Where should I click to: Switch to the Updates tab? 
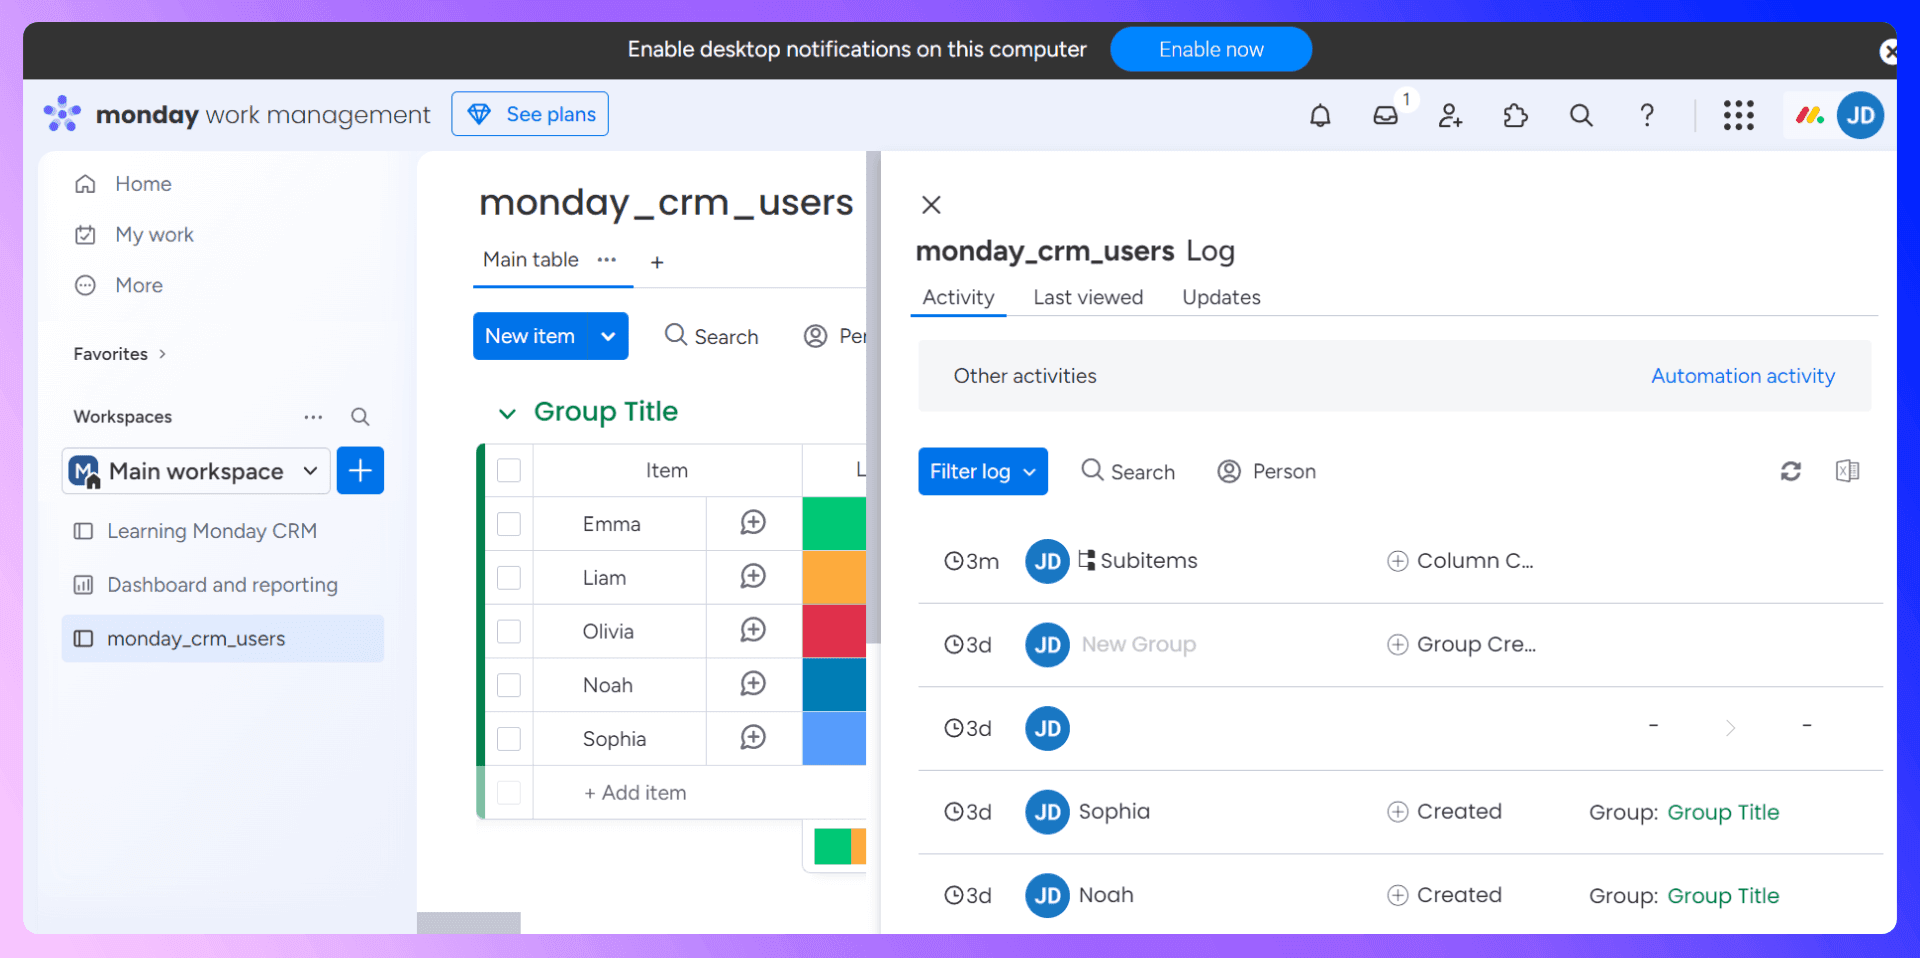tap(1221, 297)
